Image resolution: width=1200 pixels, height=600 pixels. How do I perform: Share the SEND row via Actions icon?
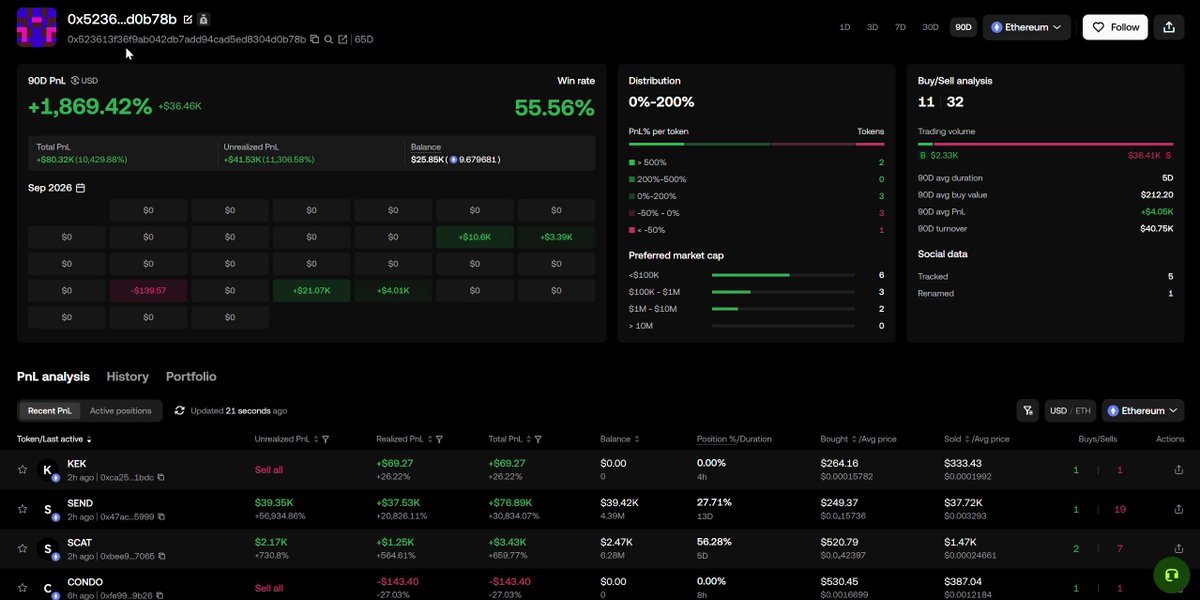click(1177, 510)
